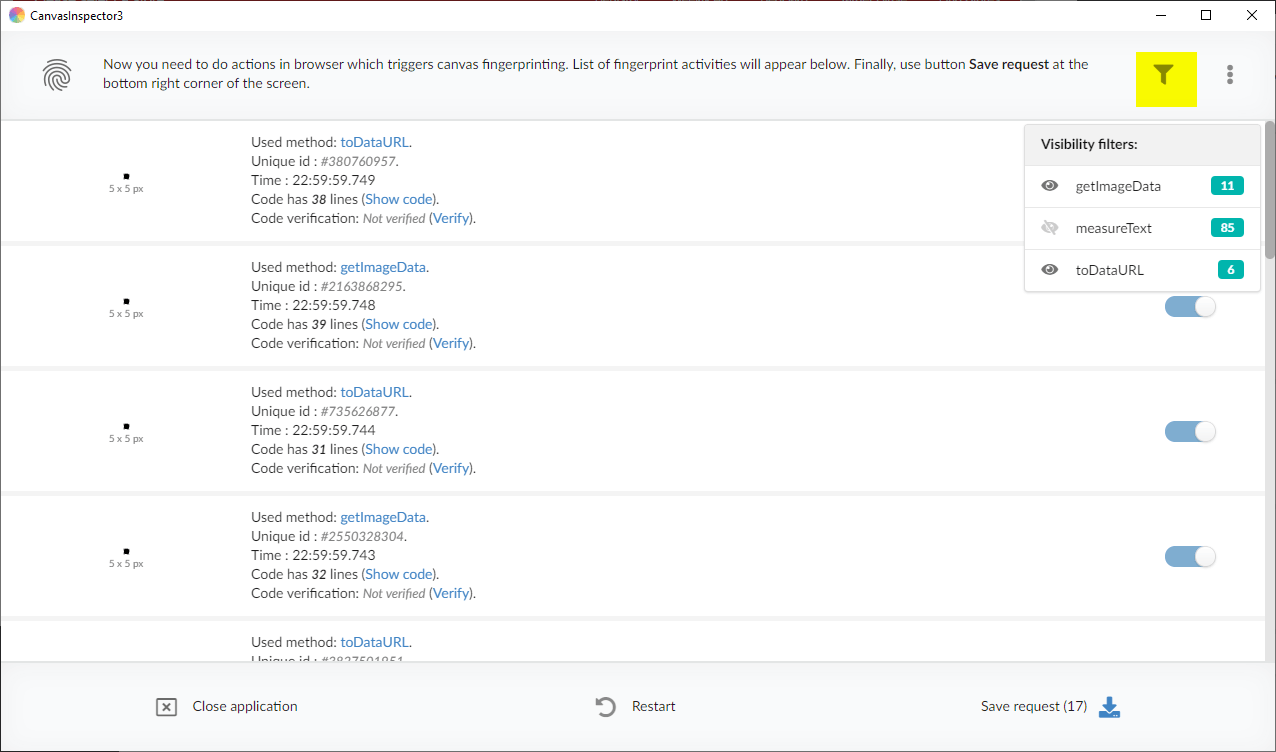
Task: Open the filter funnel icon
Action: pyautogui.click(x=1164, y=74)
